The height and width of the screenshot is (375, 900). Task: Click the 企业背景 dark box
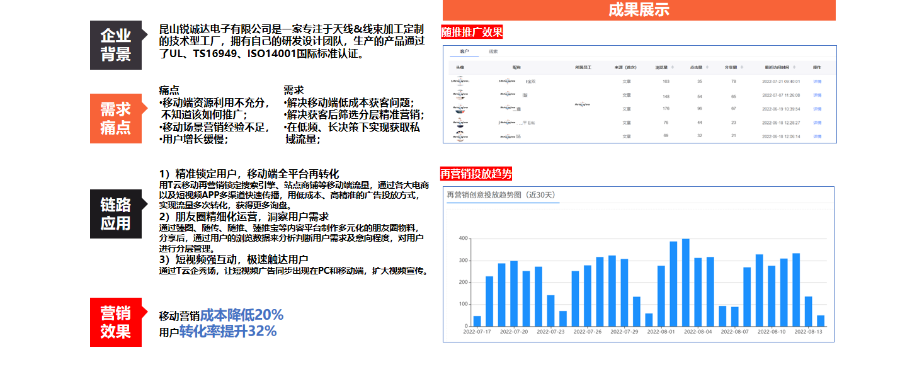pos(116,45)
